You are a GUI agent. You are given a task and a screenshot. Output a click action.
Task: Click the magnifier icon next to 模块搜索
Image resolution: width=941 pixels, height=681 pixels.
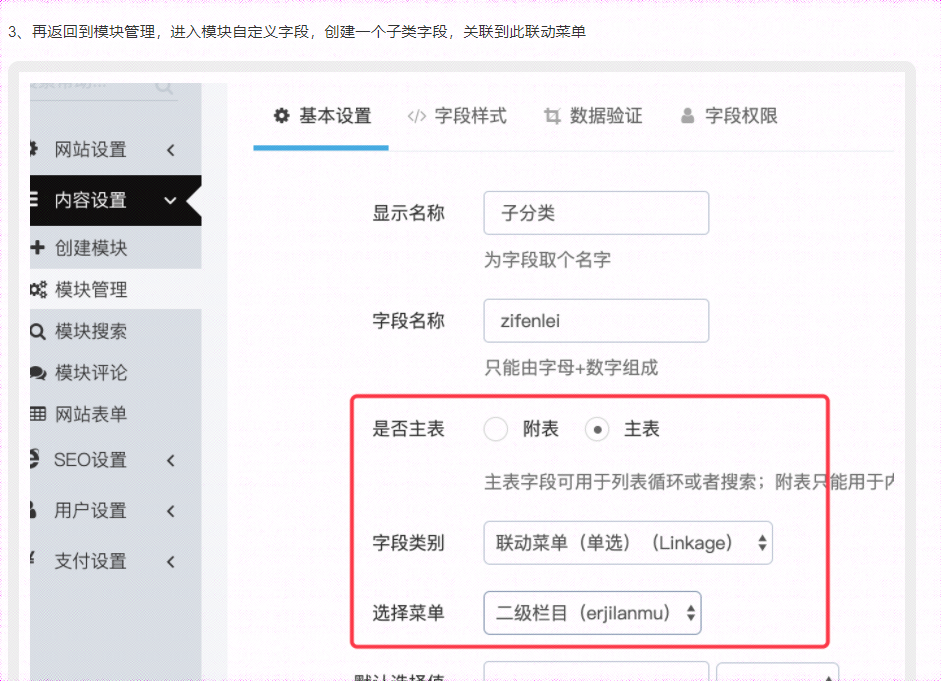(37, 331)
